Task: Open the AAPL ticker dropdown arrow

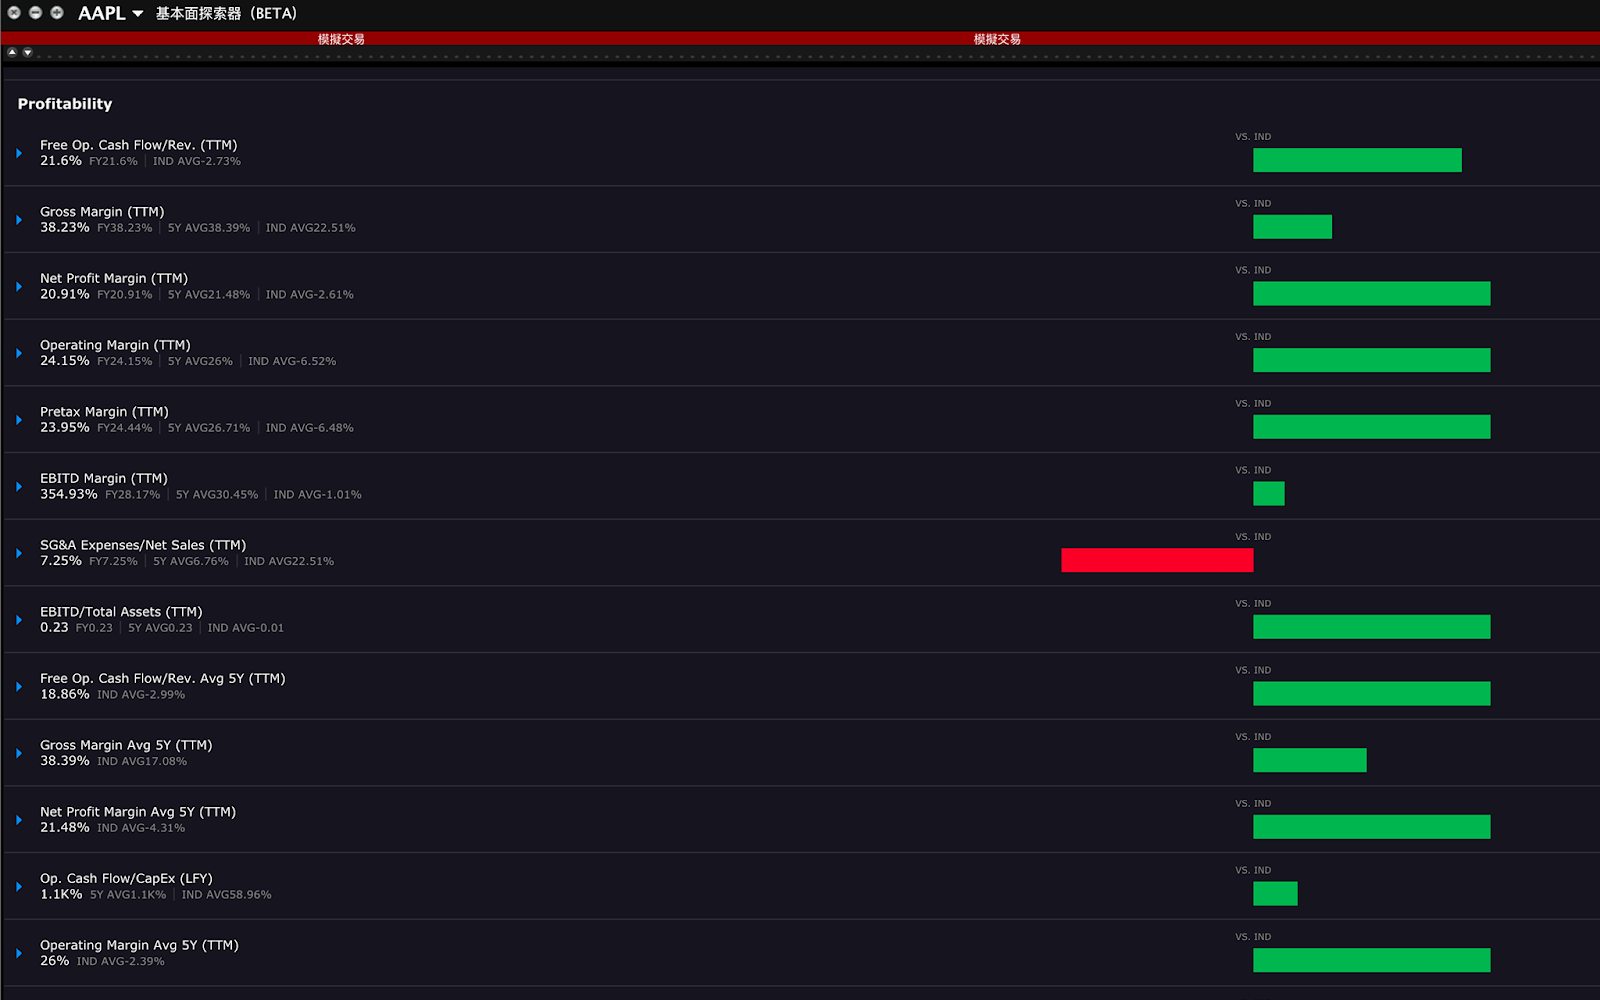Action: pyautogui.click(x=137, y=14)
